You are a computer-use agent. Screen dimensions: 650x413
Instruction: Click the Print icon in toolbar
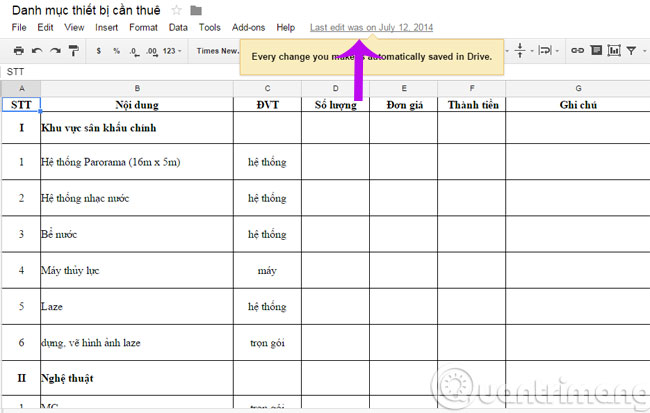click(x=19, y=51)
